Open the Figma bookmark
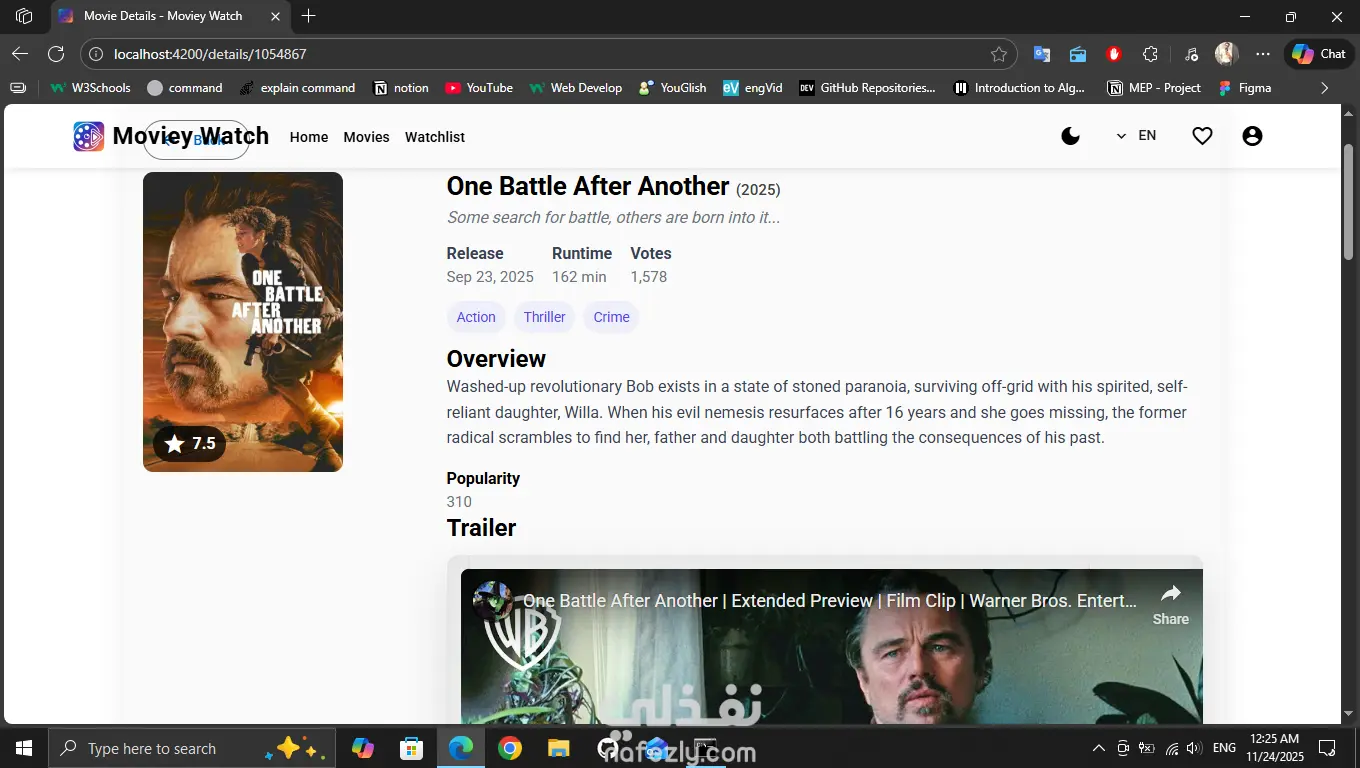Screen dimensions: 1360x768 (1244, 88)
